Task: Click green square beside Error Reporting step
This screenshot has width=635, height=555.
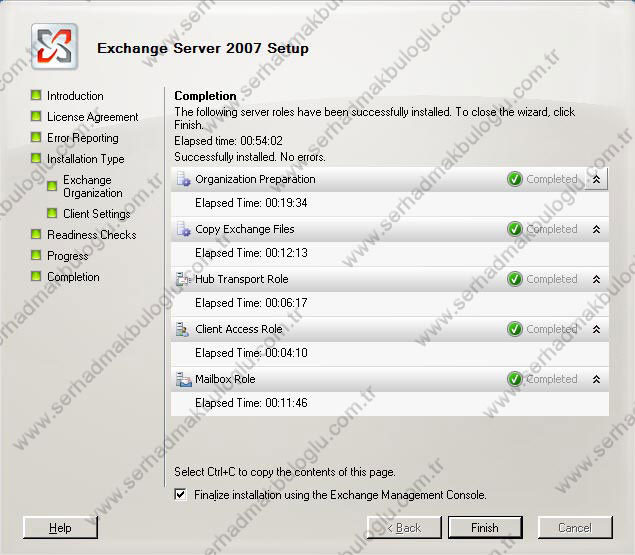Action: pyautogui.click(x=36, y=137)
